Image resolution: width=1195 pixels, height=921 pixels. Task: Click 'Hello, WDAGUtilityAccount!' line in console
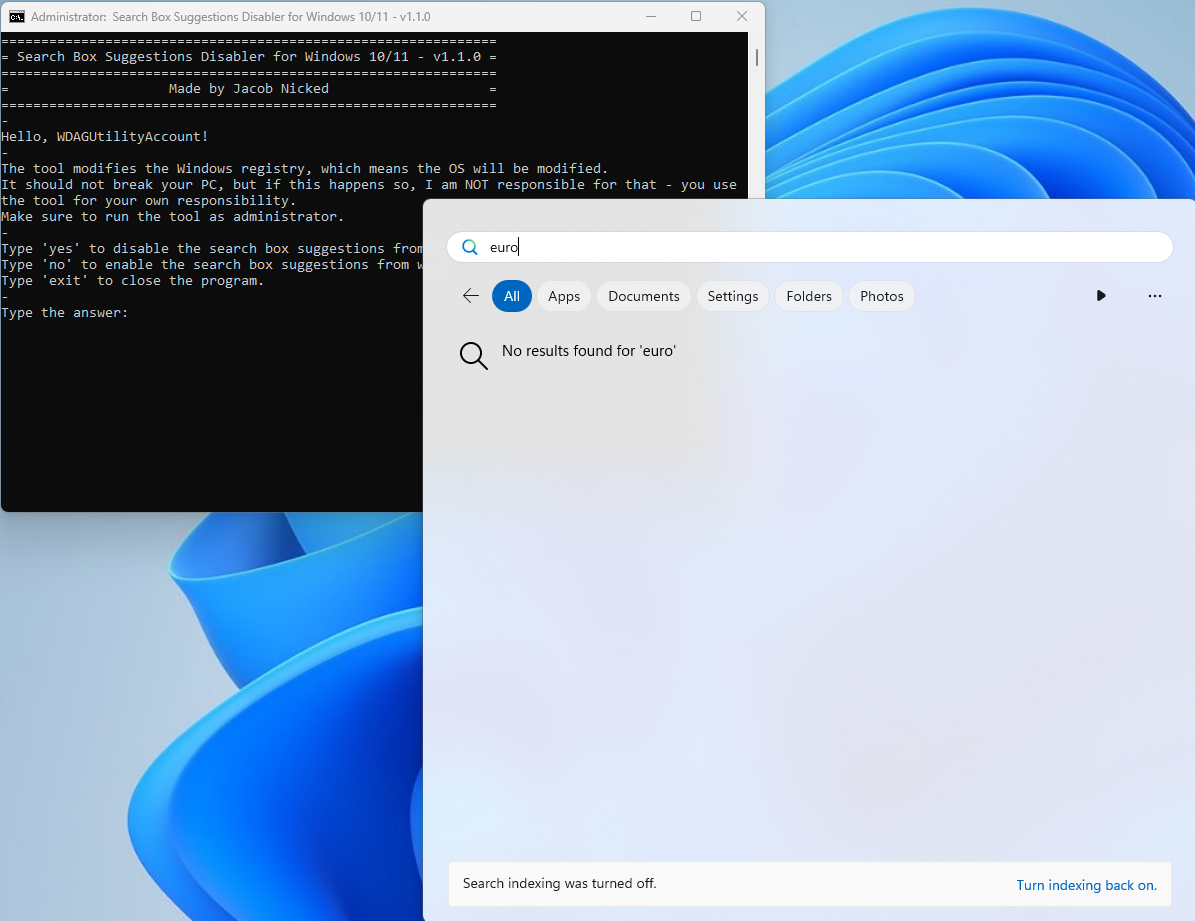point(104,136)
